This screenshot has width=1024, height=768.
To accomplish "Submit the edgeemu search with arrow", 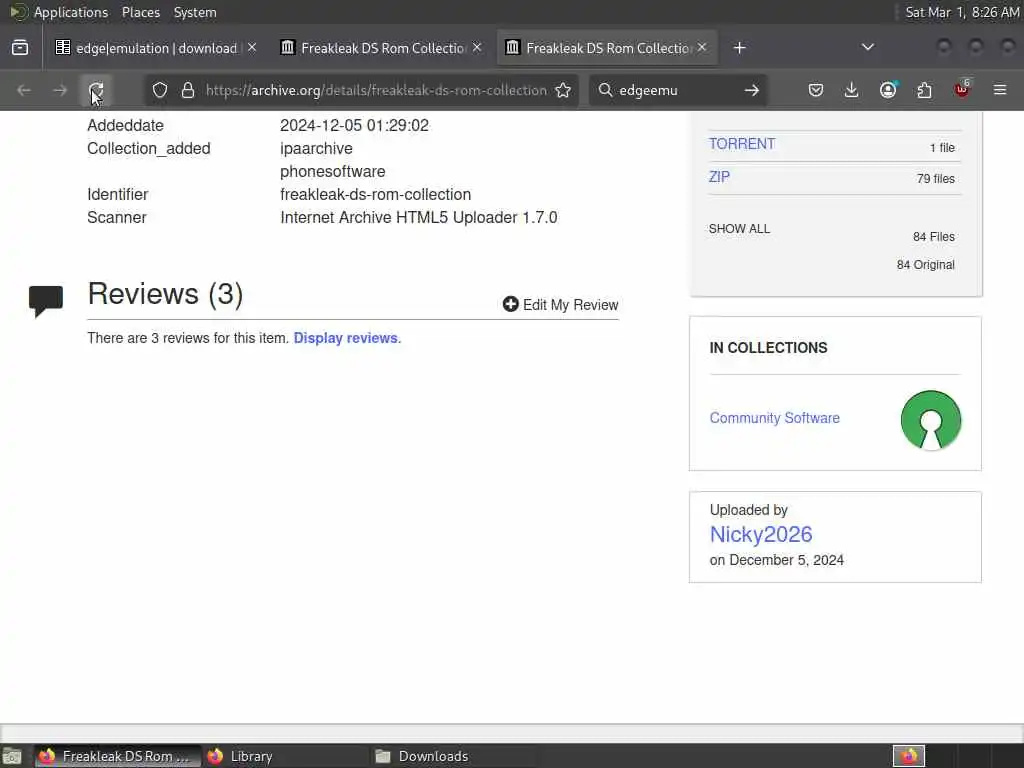I will [752, 90].
